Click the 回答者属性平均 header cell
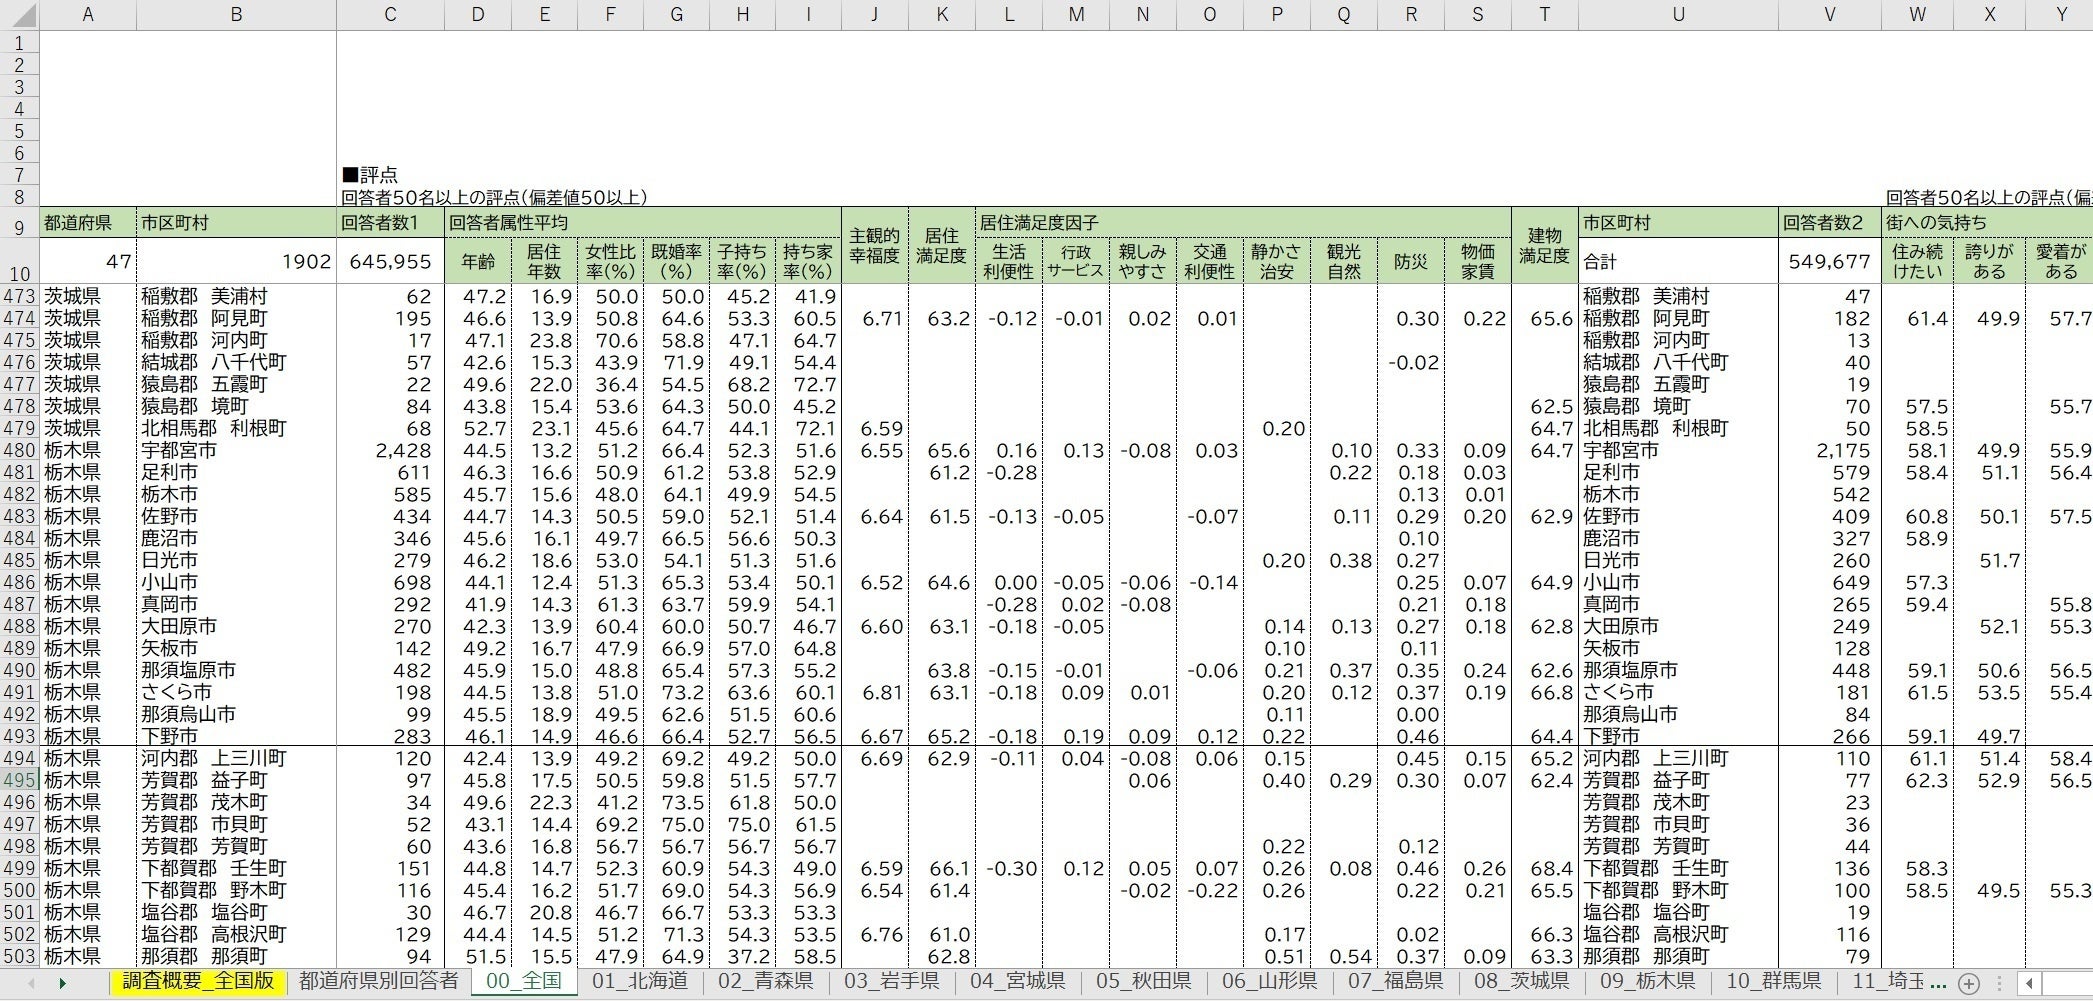The width and height of the screenshot is (2093, 1001). (x=643, y=222)
